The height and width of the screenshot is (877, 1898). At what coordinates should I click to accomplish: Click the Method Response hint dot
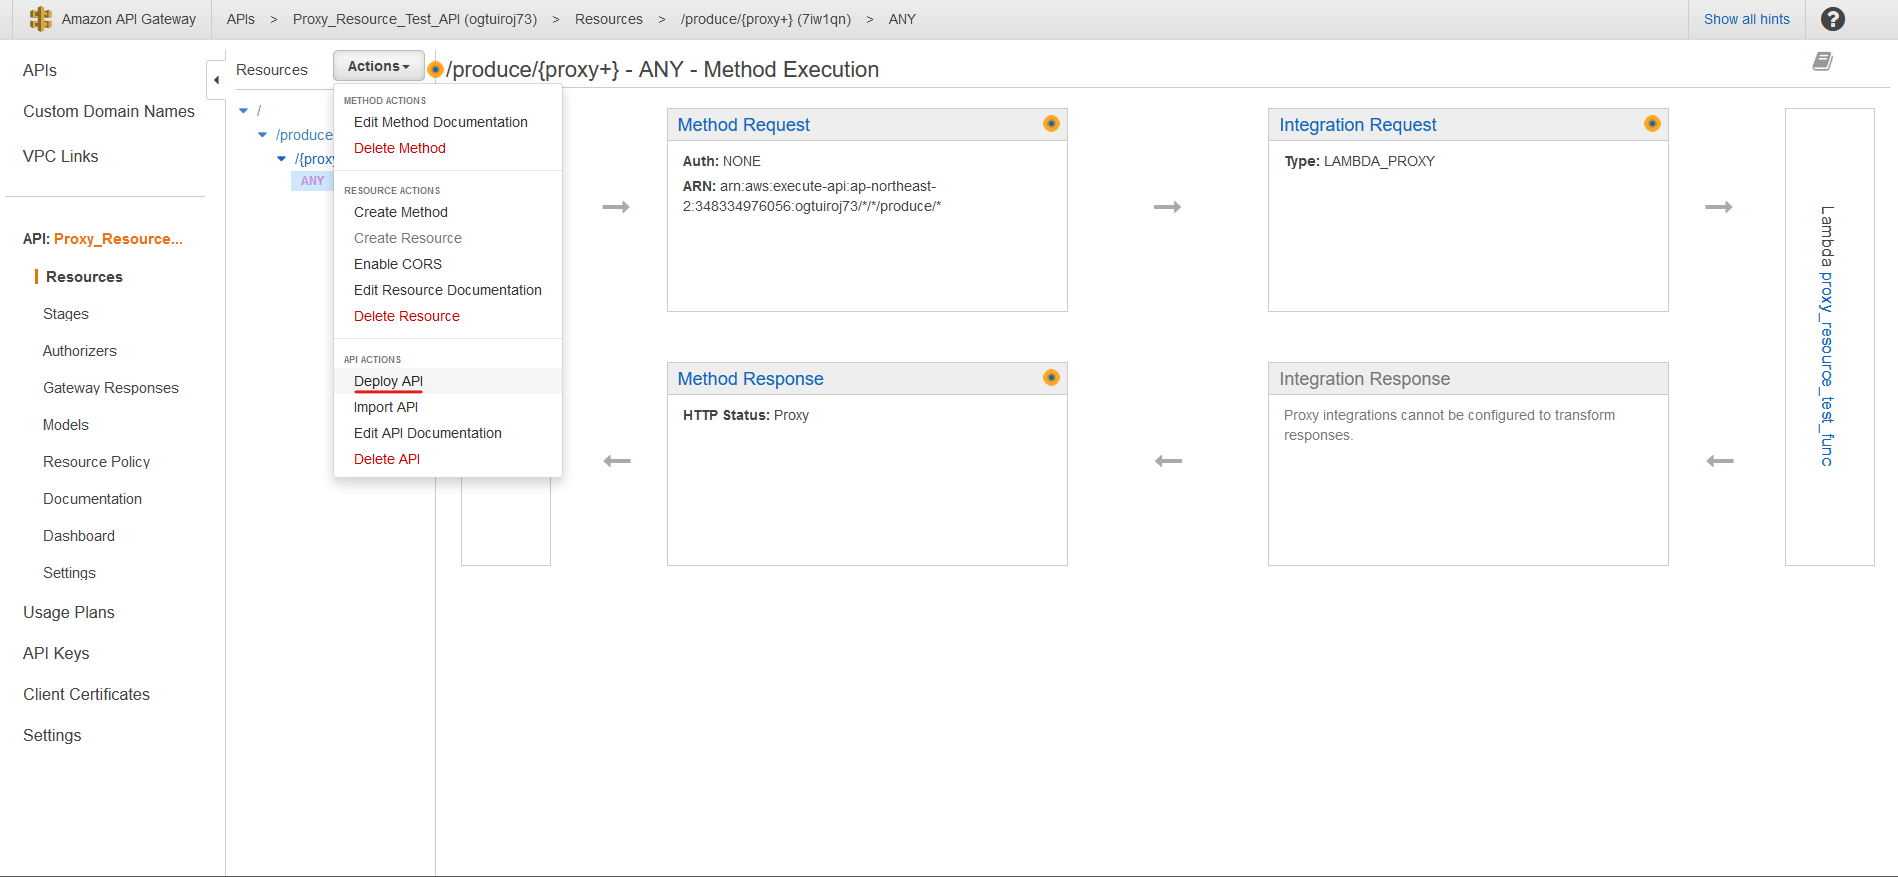[x=1051, y=378]
